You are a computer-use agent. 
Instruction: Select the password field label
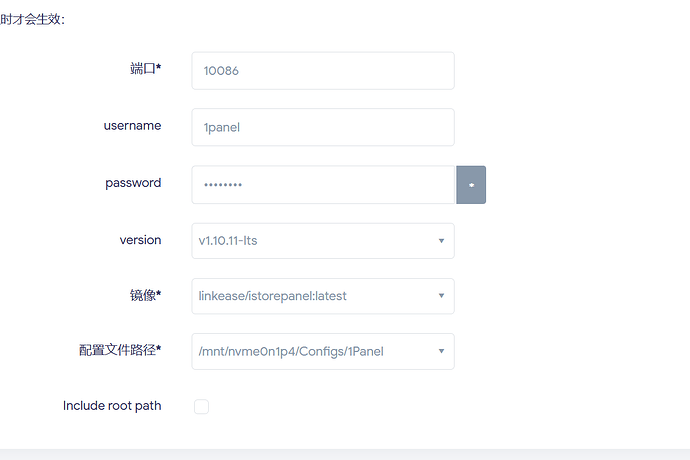(x=133, y=183)
